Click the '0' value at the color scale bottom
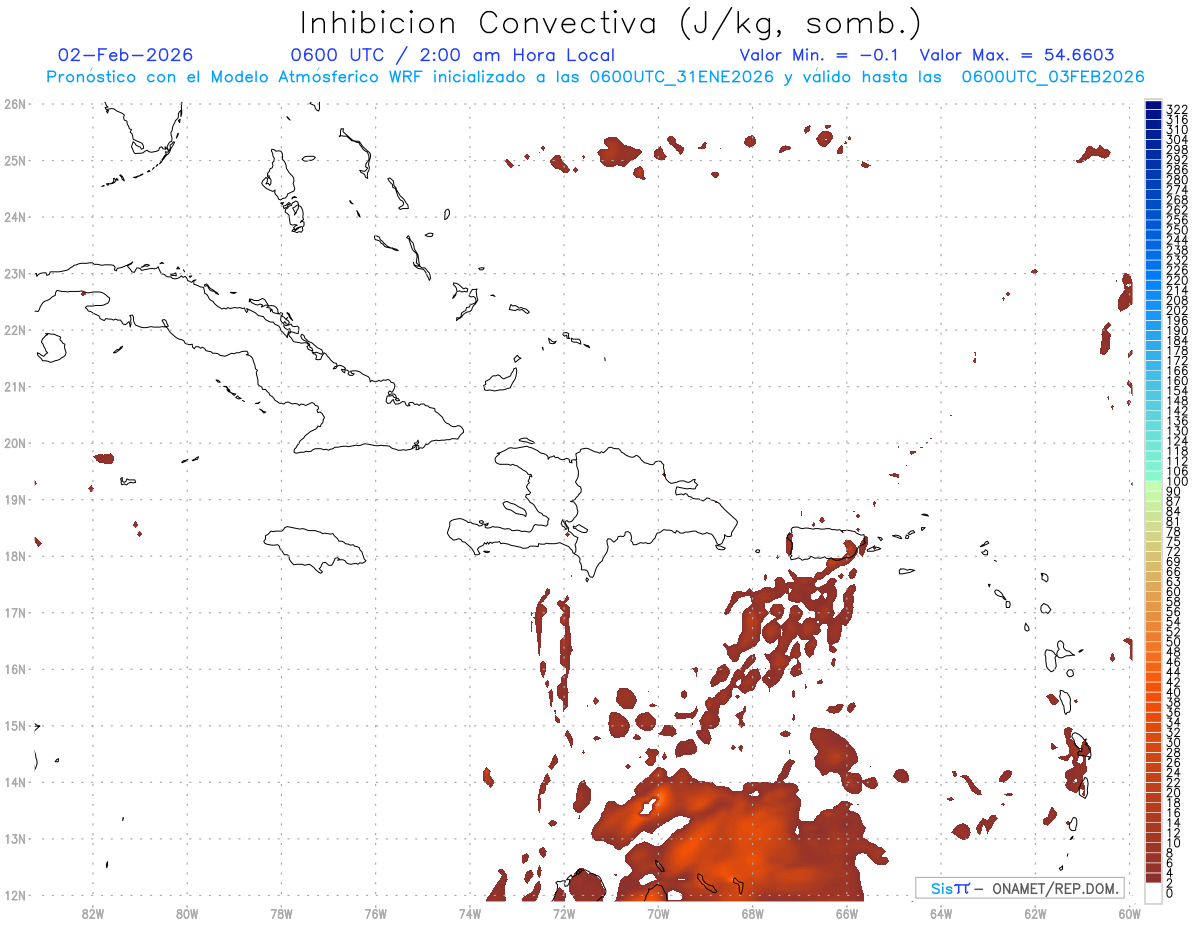The width and height of the screenshot is (1200, 927). [x=1171, y=893]
